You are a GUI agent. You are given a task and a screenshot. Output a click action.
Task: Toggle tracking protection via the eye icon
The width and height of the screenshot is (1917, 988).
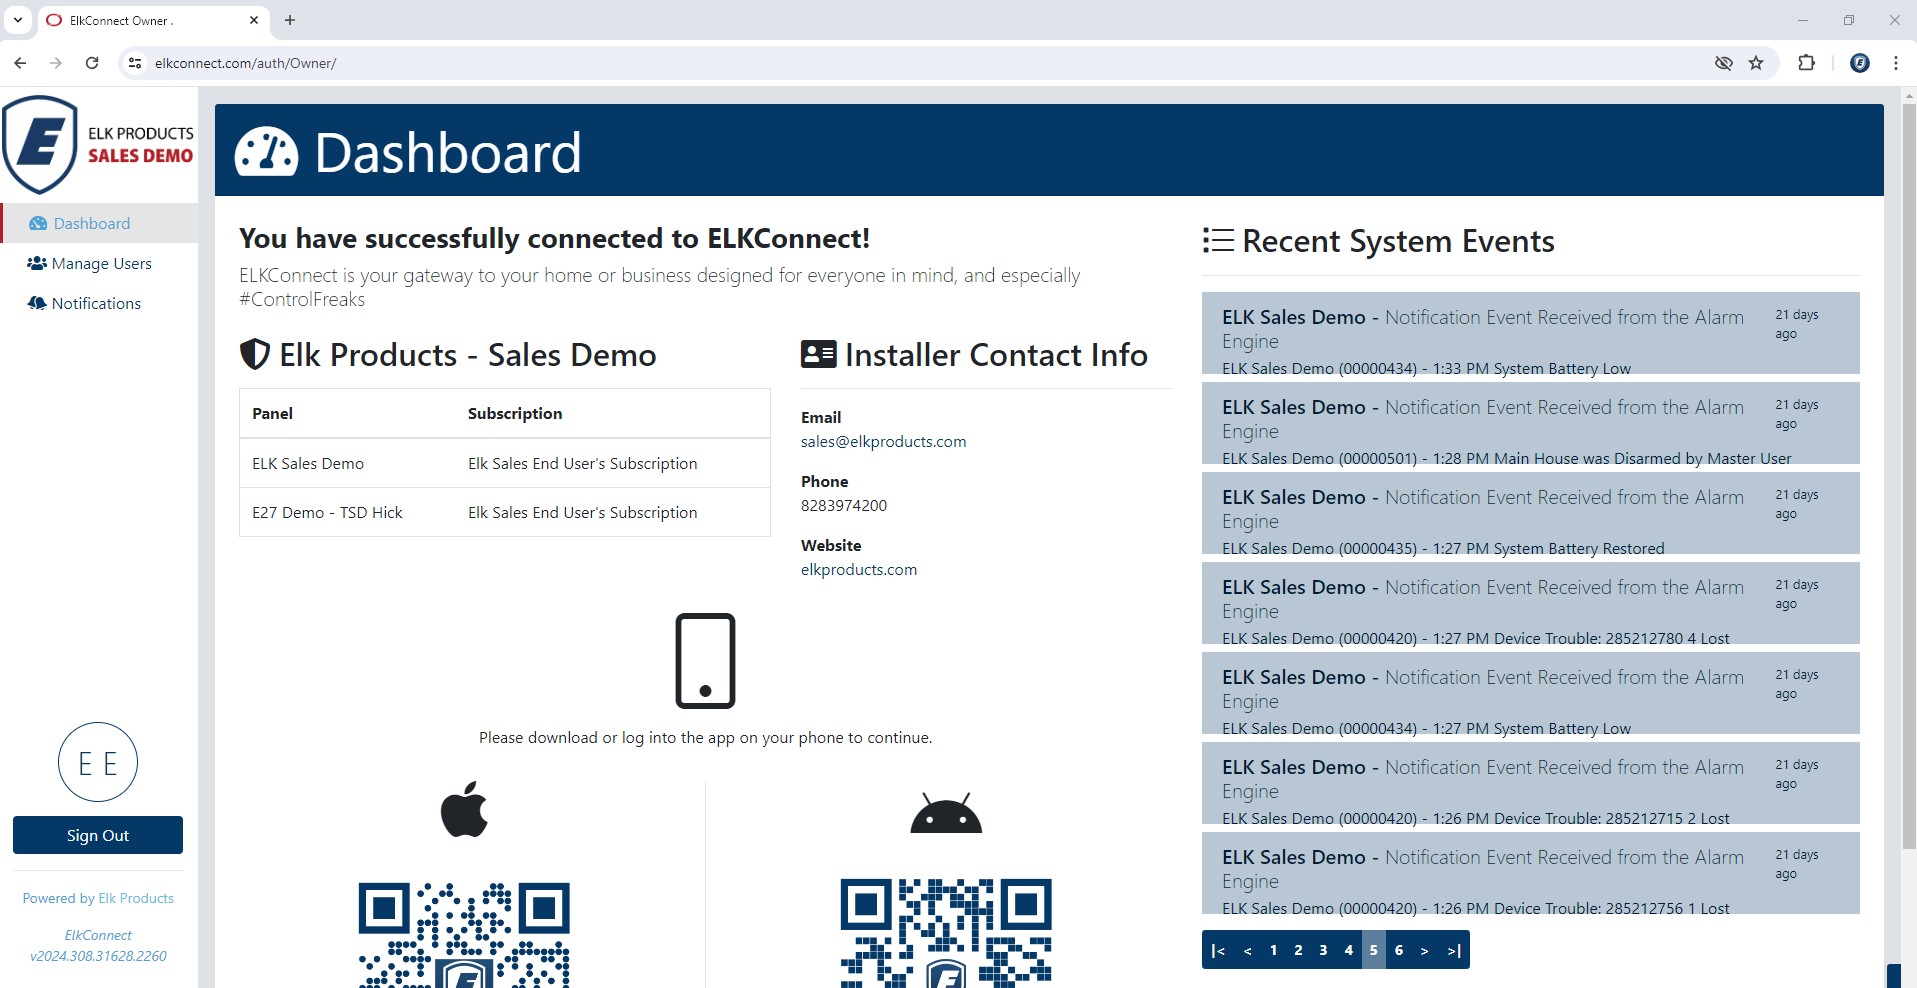1723,62
